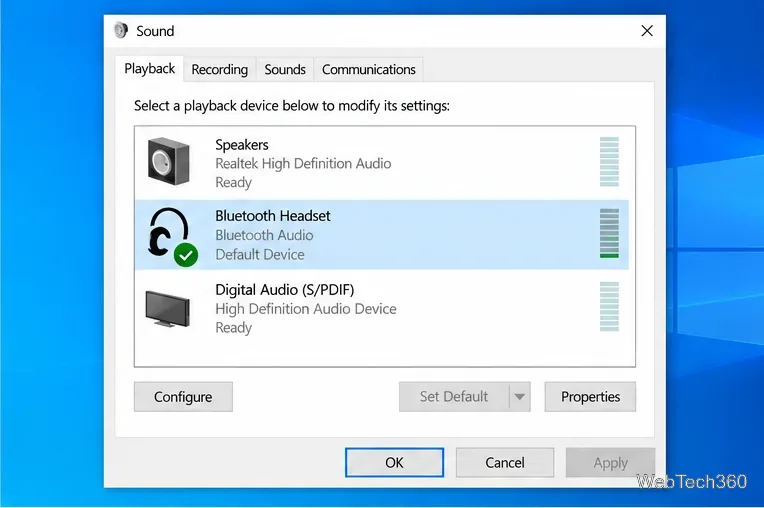The width and height of the screenshot is (764, 508).
Task: Click the Speakers volume level meter
Action: tap(609, 162)
